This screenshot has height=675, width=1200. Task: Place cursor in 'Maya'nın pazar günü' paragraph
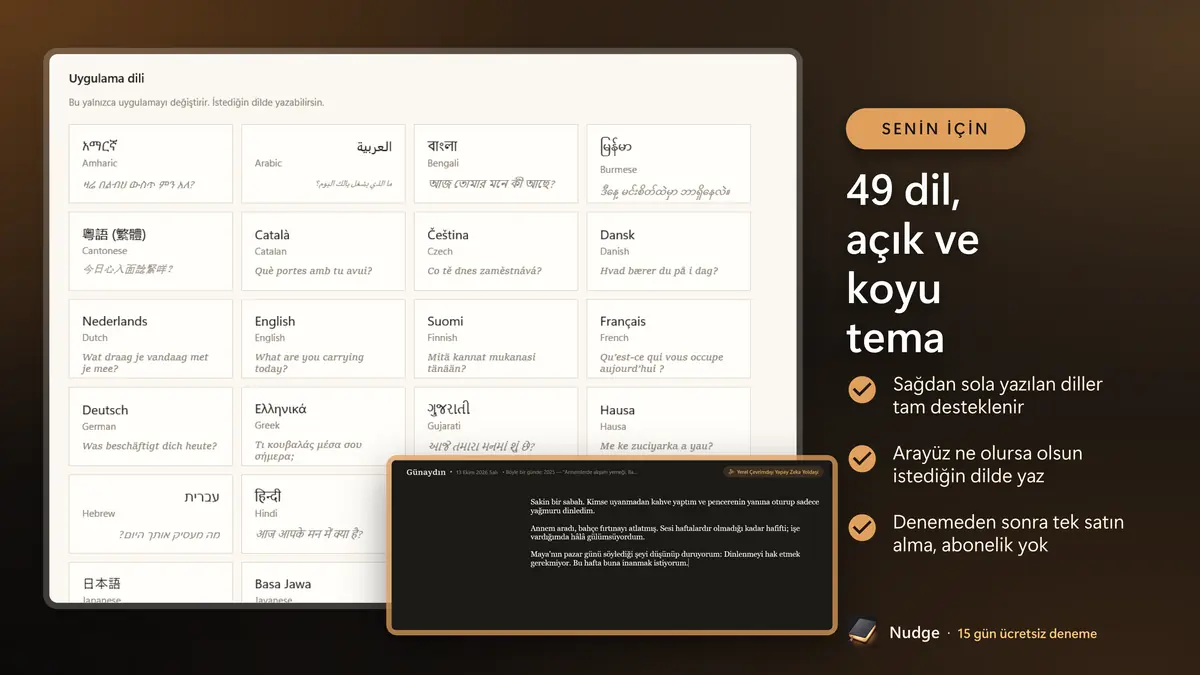coord(665,558)
